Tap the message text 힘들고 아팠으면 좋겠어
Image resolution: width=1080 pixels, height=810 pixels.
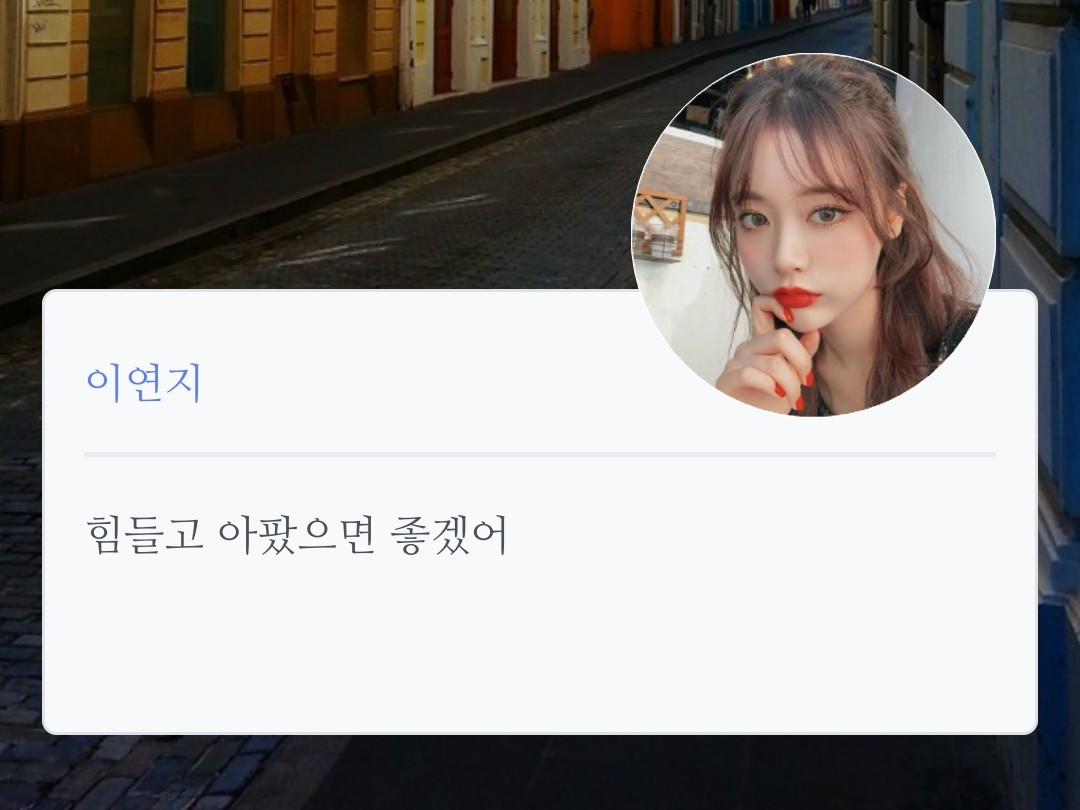[297, 536]
